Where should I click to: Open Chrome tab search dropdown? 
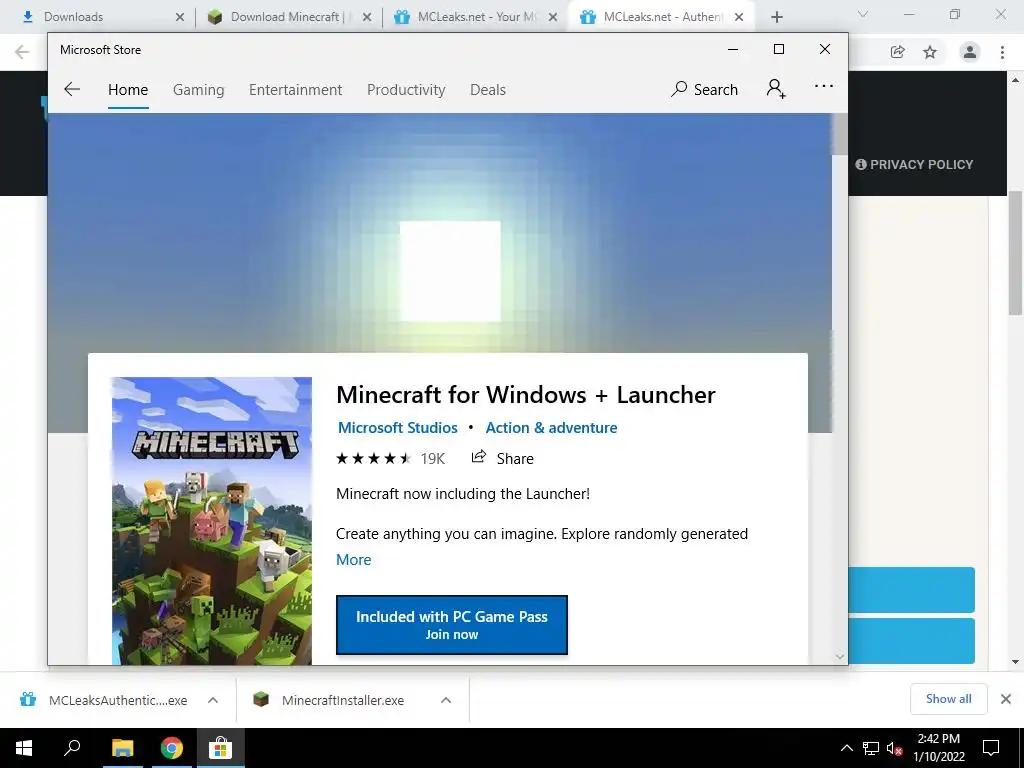(863, 14)
